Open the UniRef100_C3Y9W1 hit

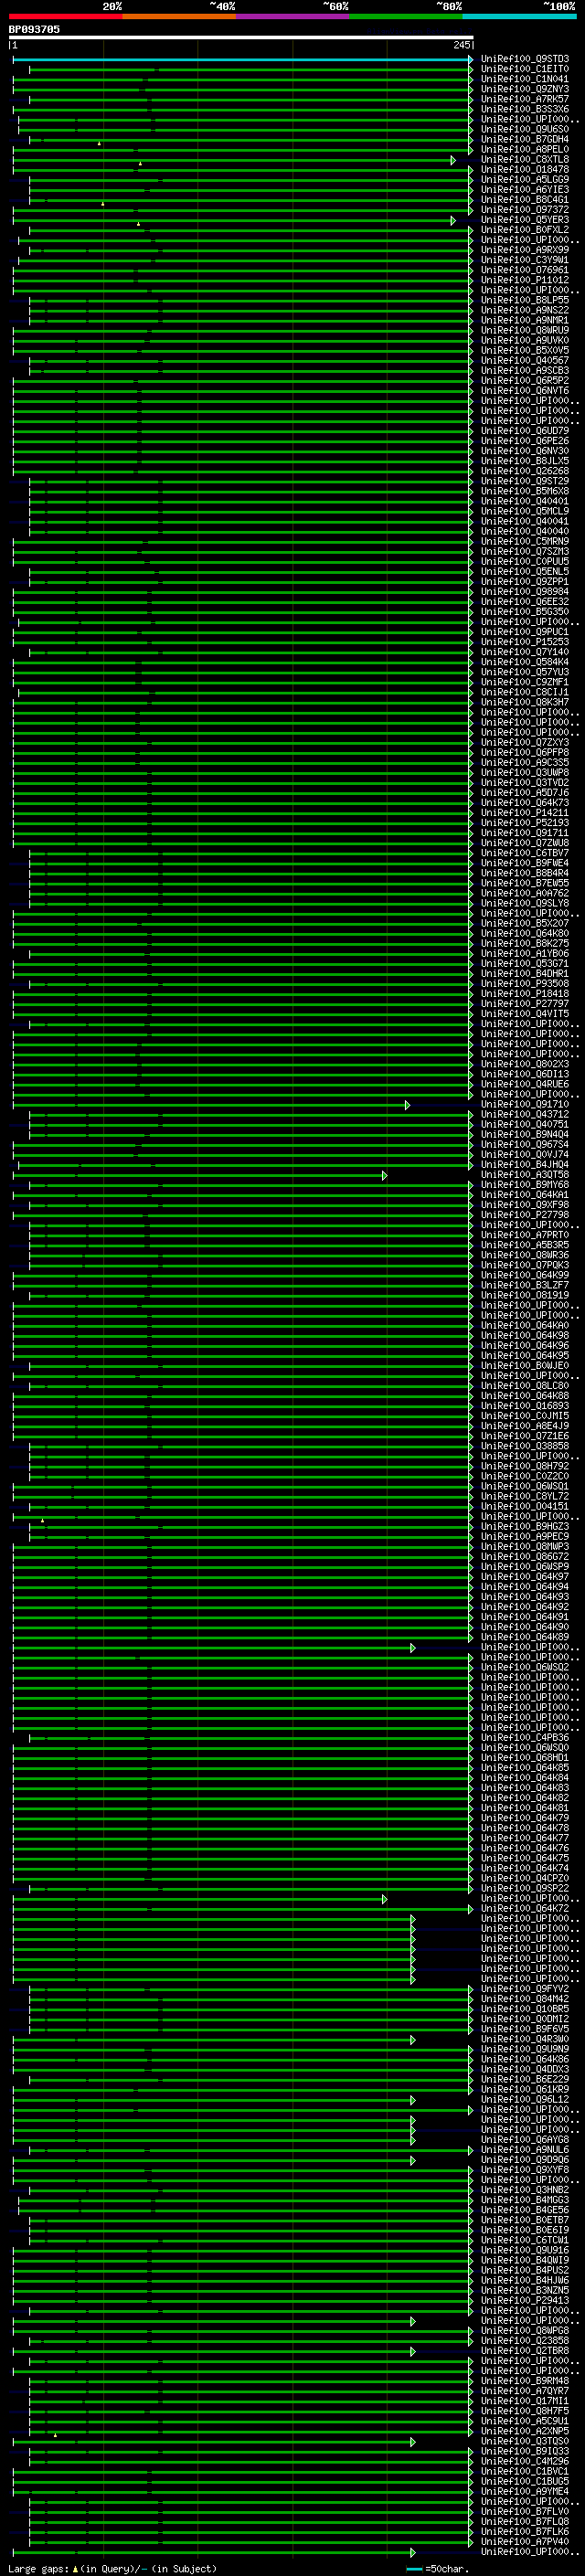point(525,260)
